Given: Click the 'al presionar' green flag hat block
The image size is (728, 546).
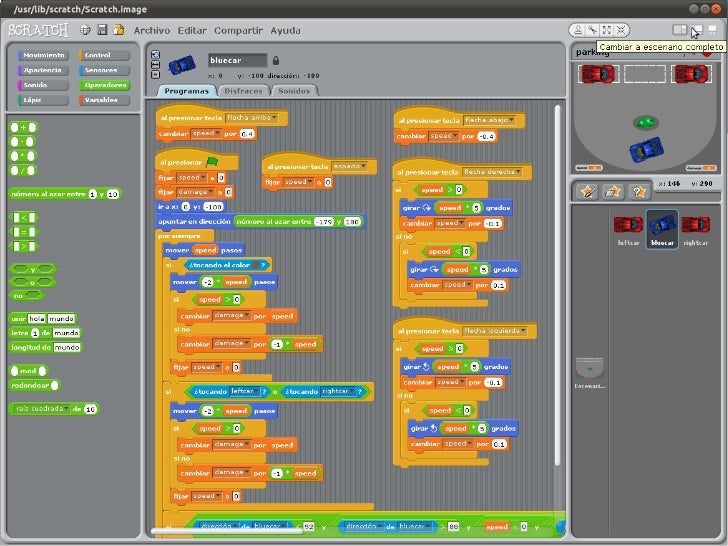Looking at the screenshot, I should (x=196, y=161).
